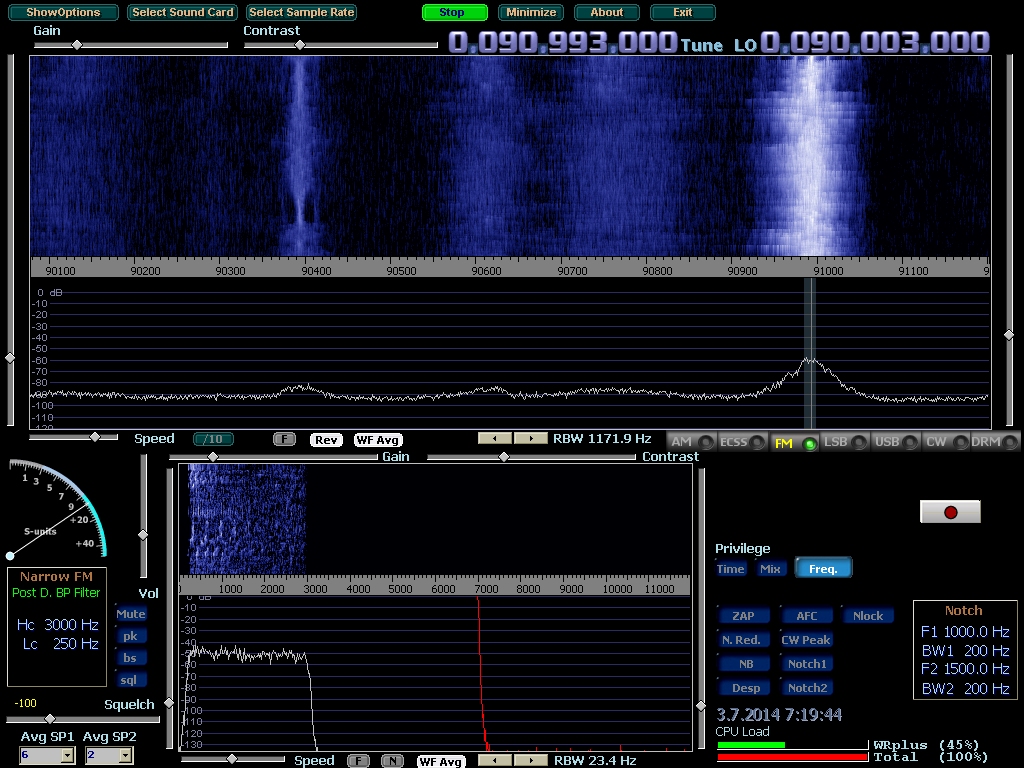Click the Mute button

pos(131,614)
